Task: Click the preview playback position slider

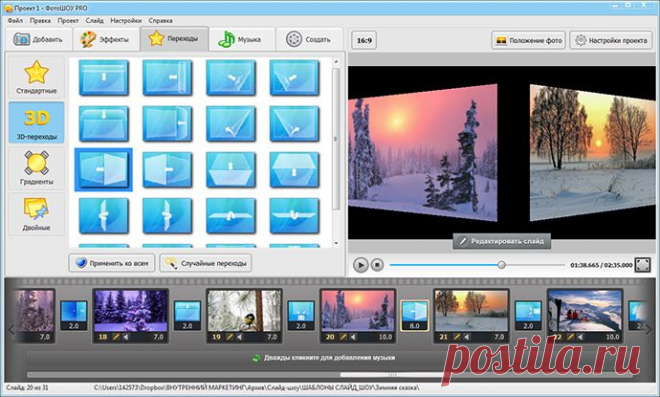Action: coord(477,265)
